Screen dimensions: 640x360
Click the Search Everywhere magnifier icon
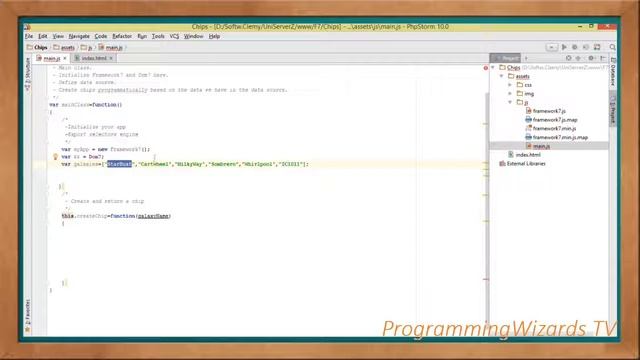click(612, 47)
